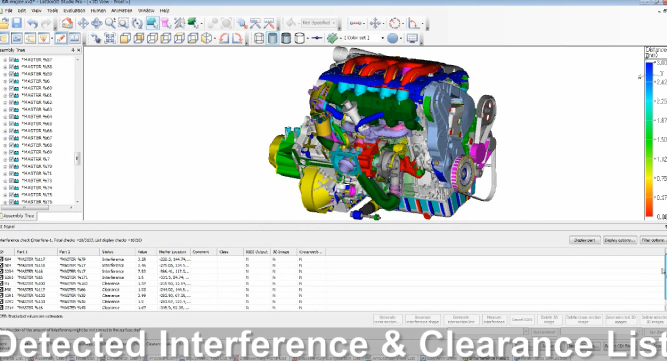The height and width of the screenshot is (361, 667).
Task: Select the zoom magnifier tool
Action: coord(110,23)
